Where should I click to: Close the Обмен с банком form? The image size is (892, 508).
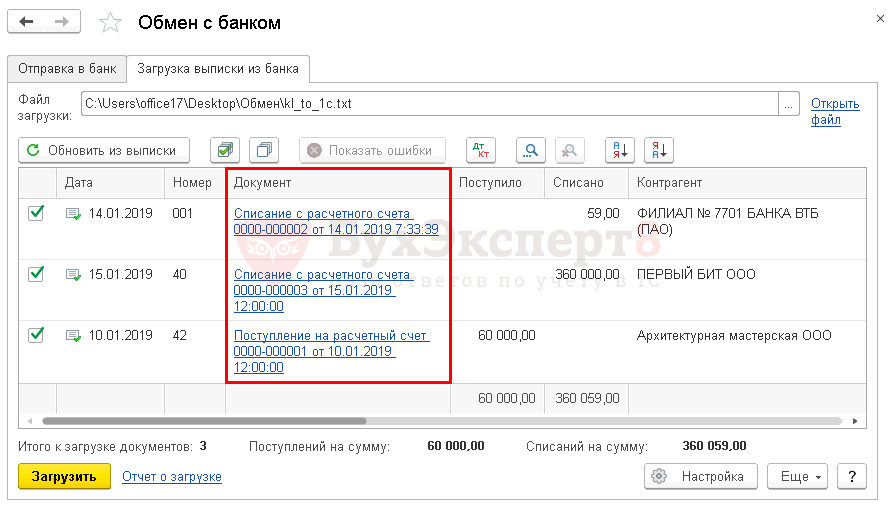coord(880,19)
